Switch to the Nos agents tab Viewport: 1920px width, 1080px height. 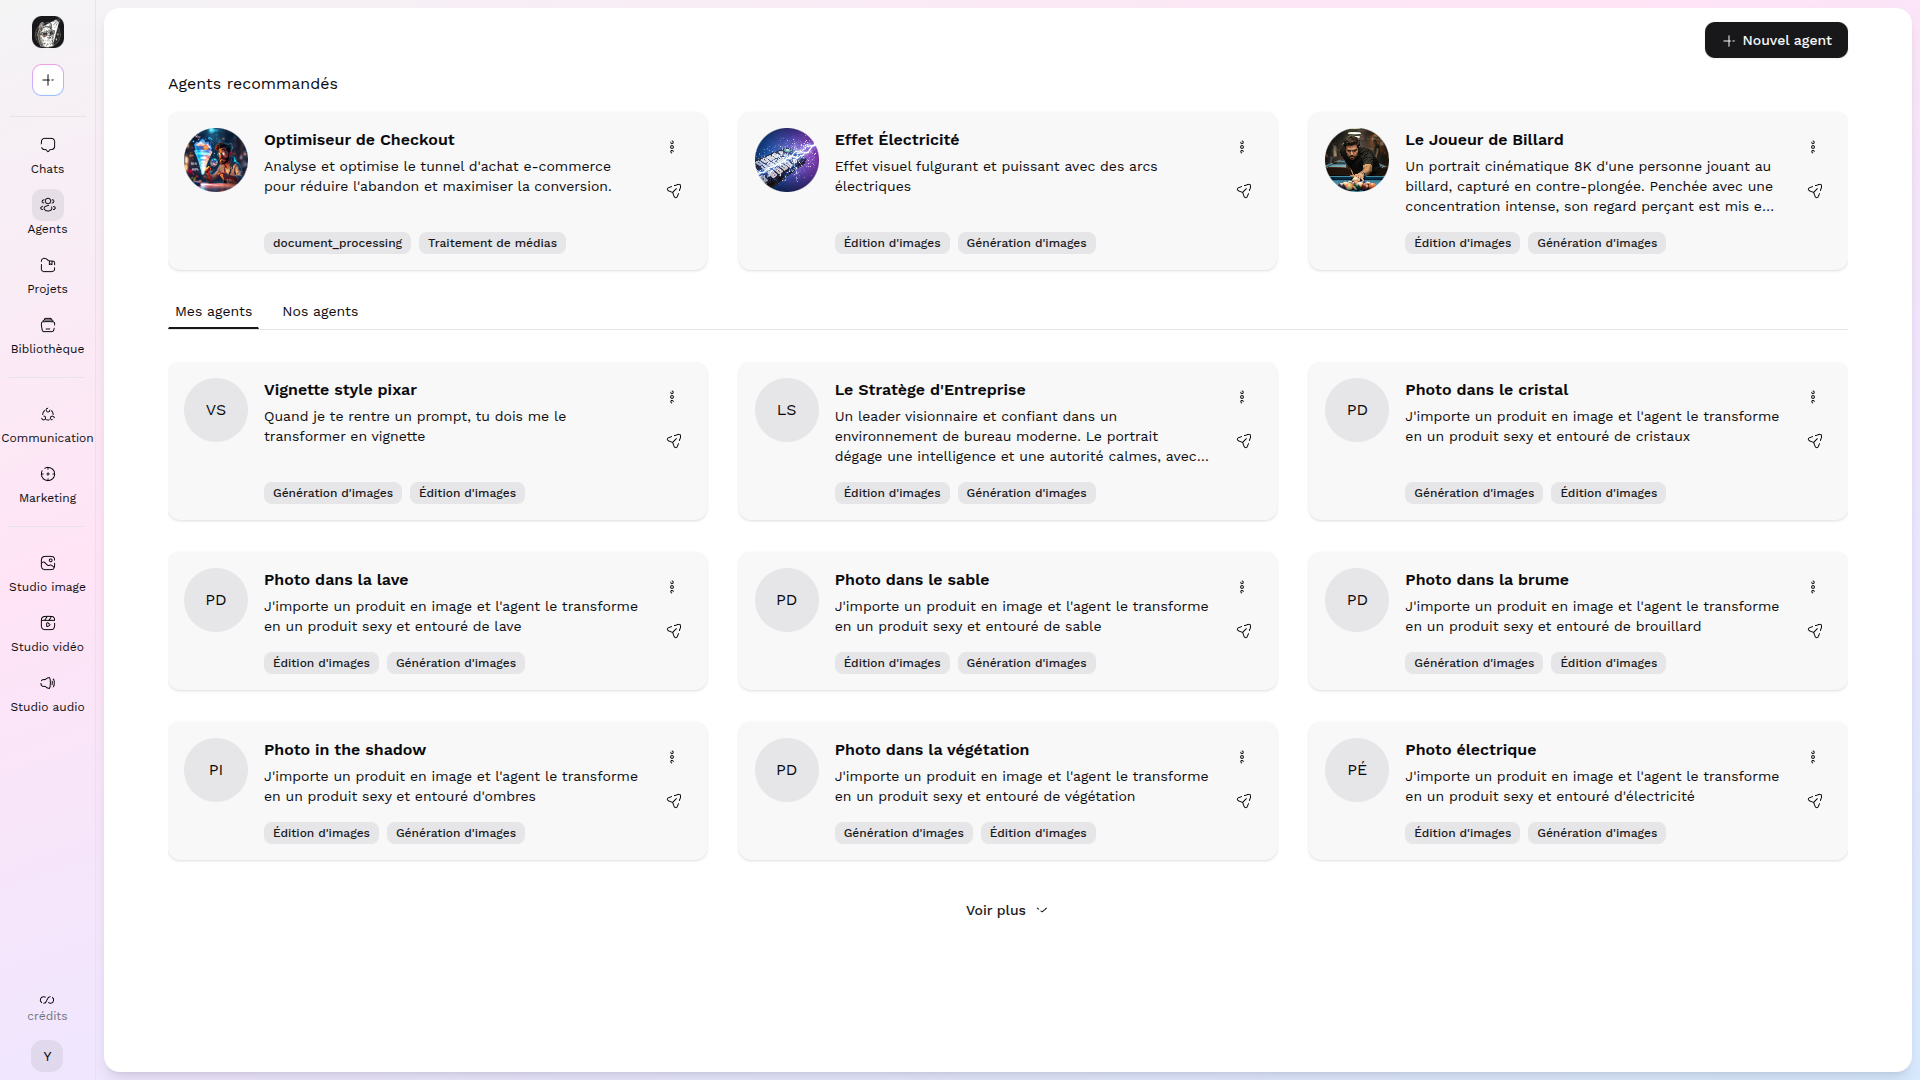pos(320,312)
